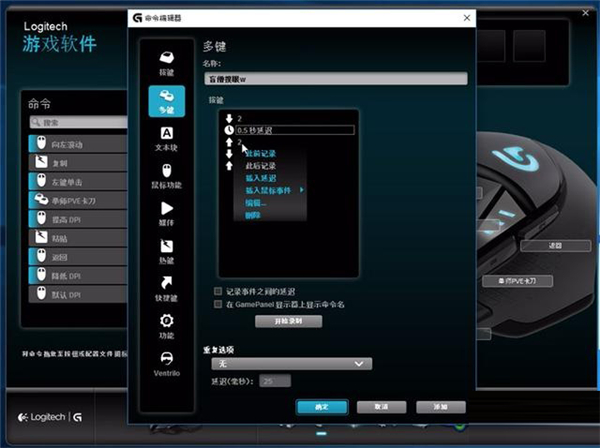The height and width of the screenshot is (448, 600).
Task: Select the 媒体 media category icon
Action: click(165, 213)
